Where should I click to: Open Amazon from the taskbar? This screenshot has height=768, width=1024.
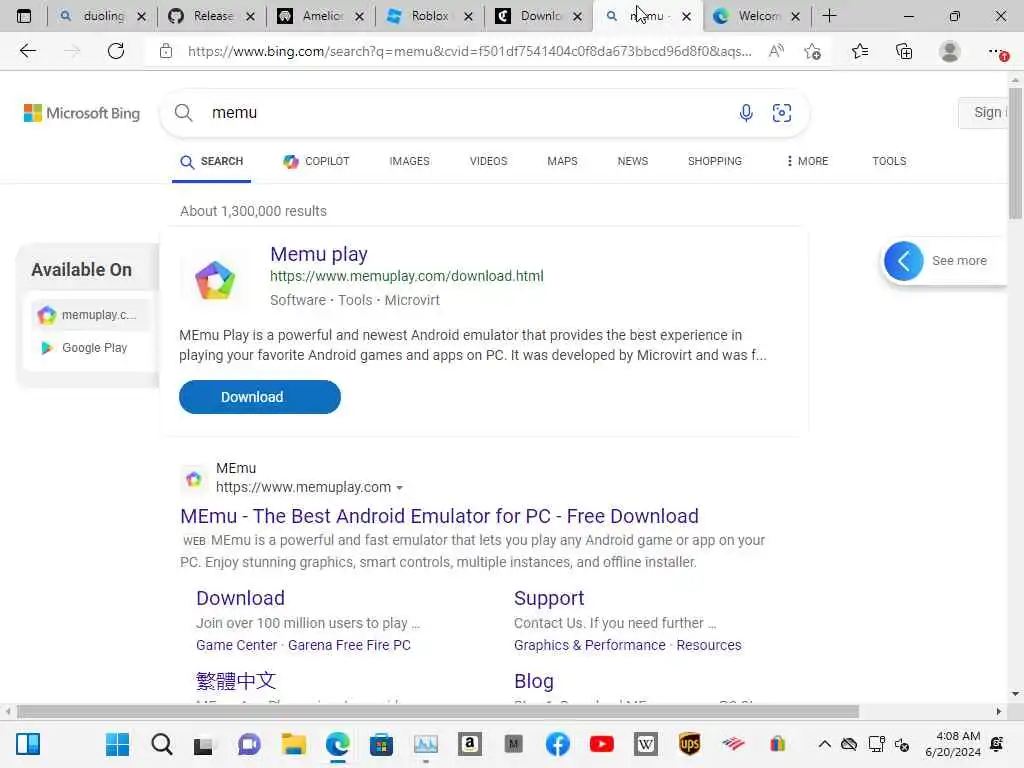pyautogui.click(x=470, y=744)
